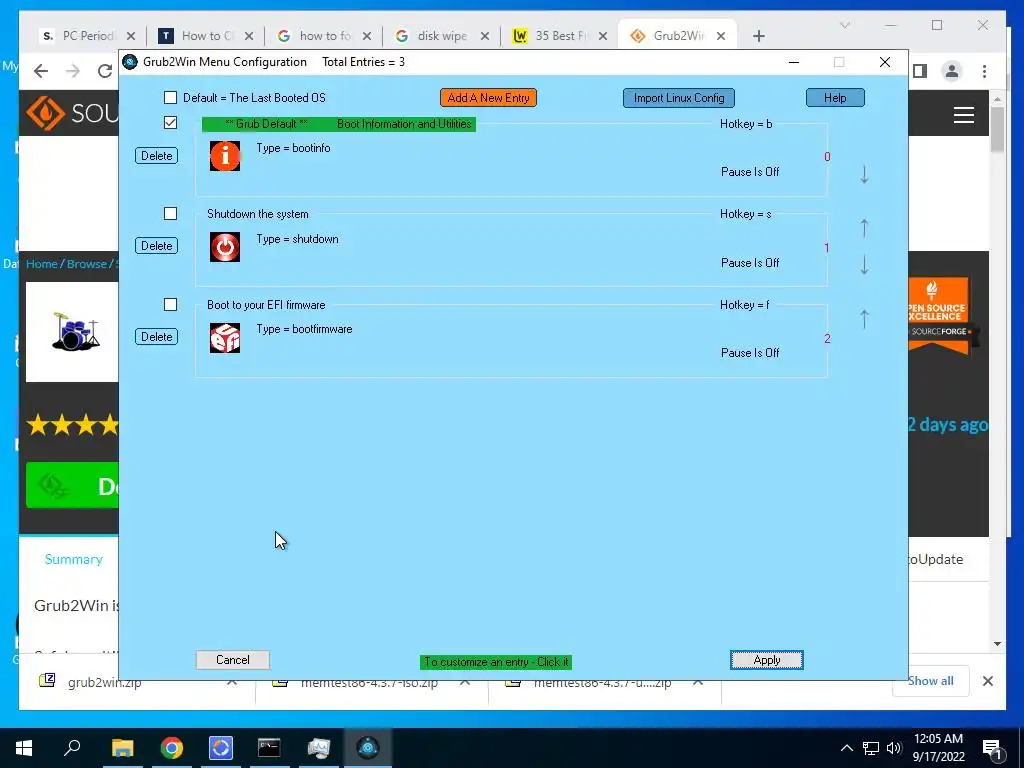Click Grub2Win title bar app icon

click(x=131, y=61)
